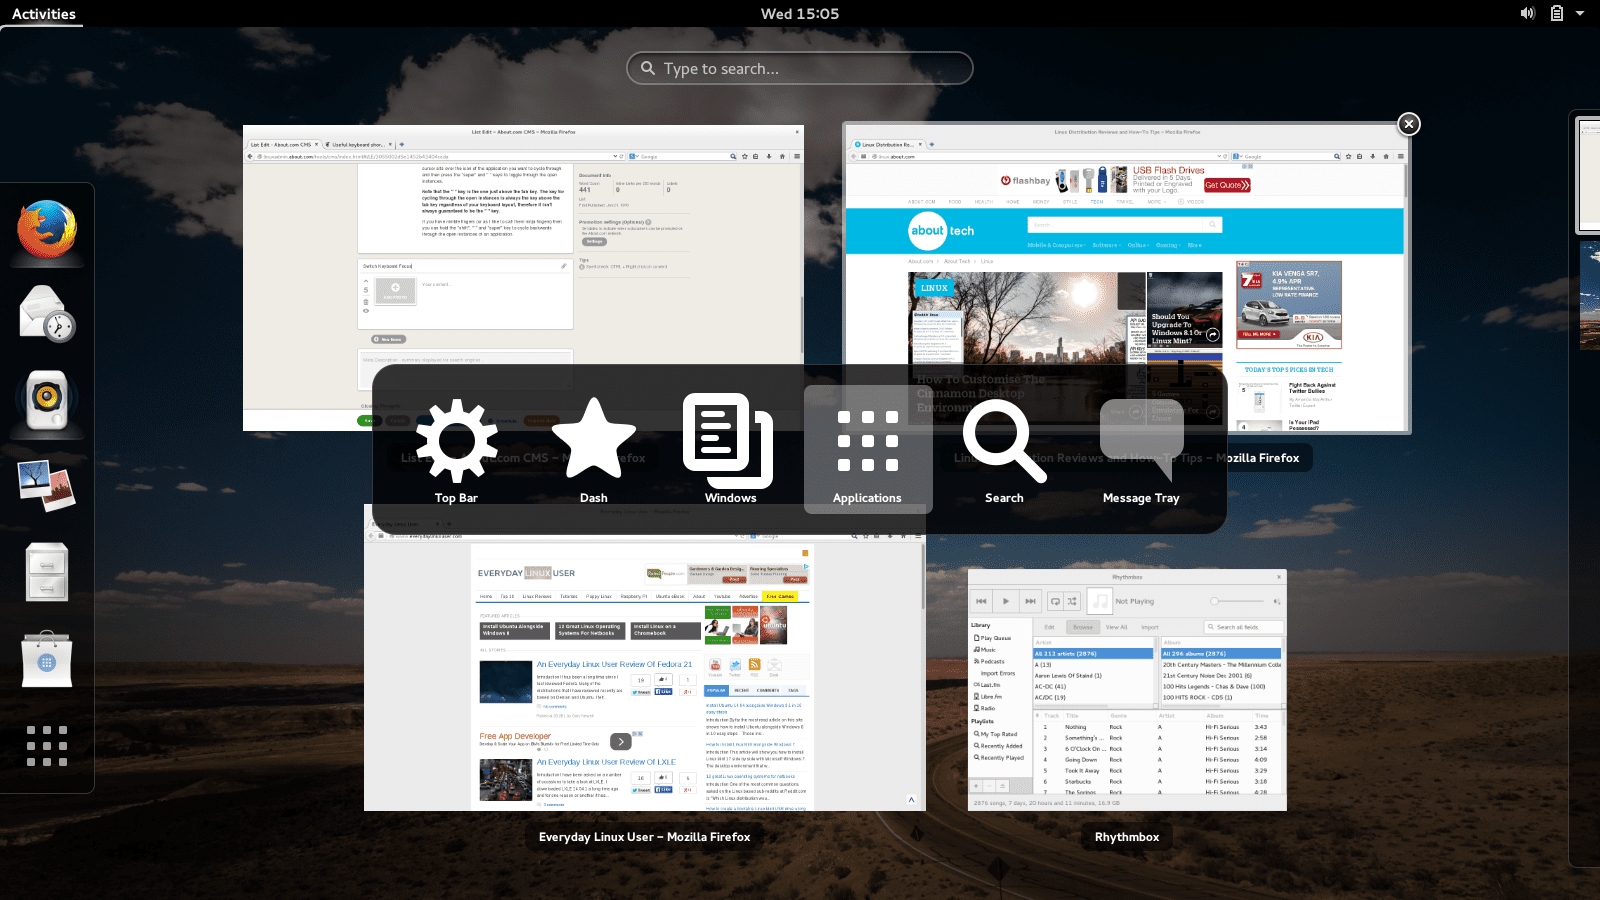
Task: Open system menu arrow in top bar
Action: (1580, 13)
